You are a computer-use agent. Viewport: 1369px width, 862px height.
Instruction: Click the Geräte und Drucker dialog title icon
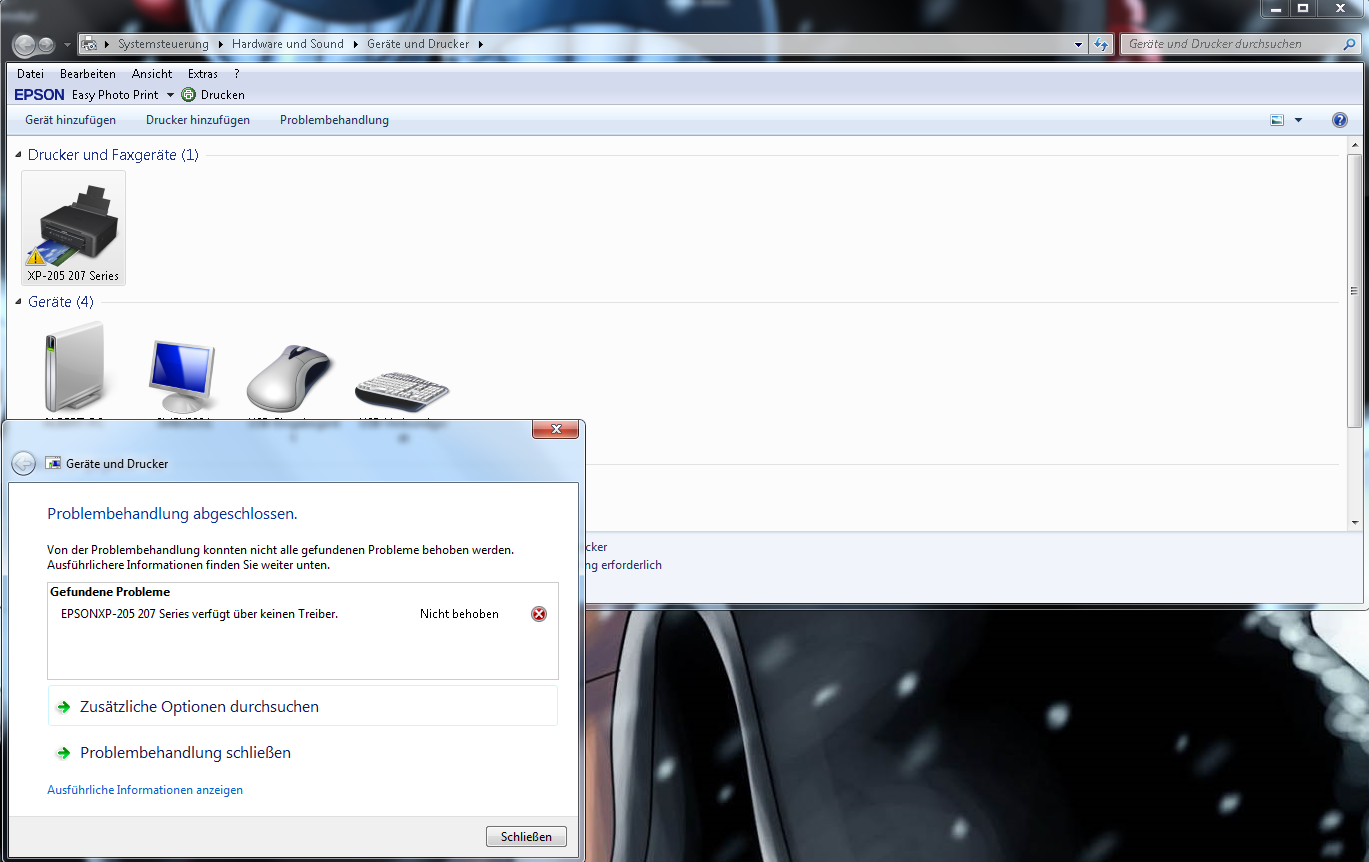pos(53,464)
